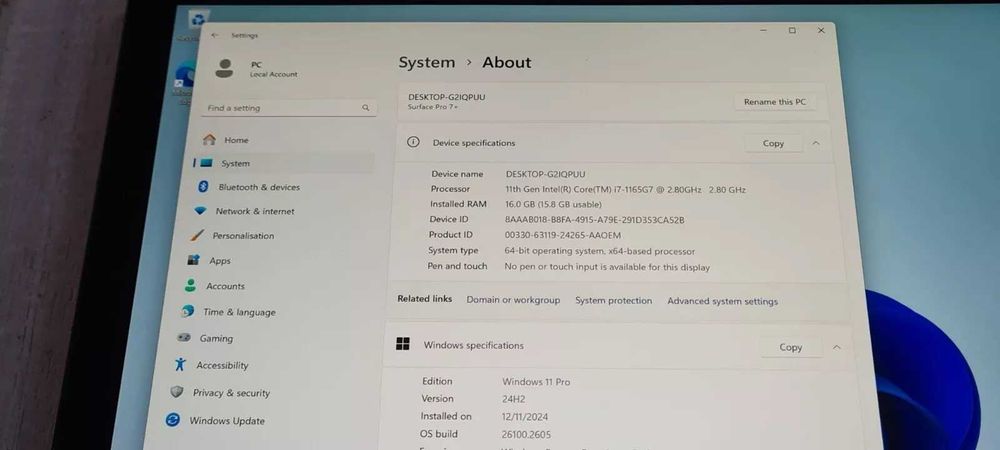Screen dimensions: 1000x450
Task: Click the Accounts person icon
Action: pos(190,286)
